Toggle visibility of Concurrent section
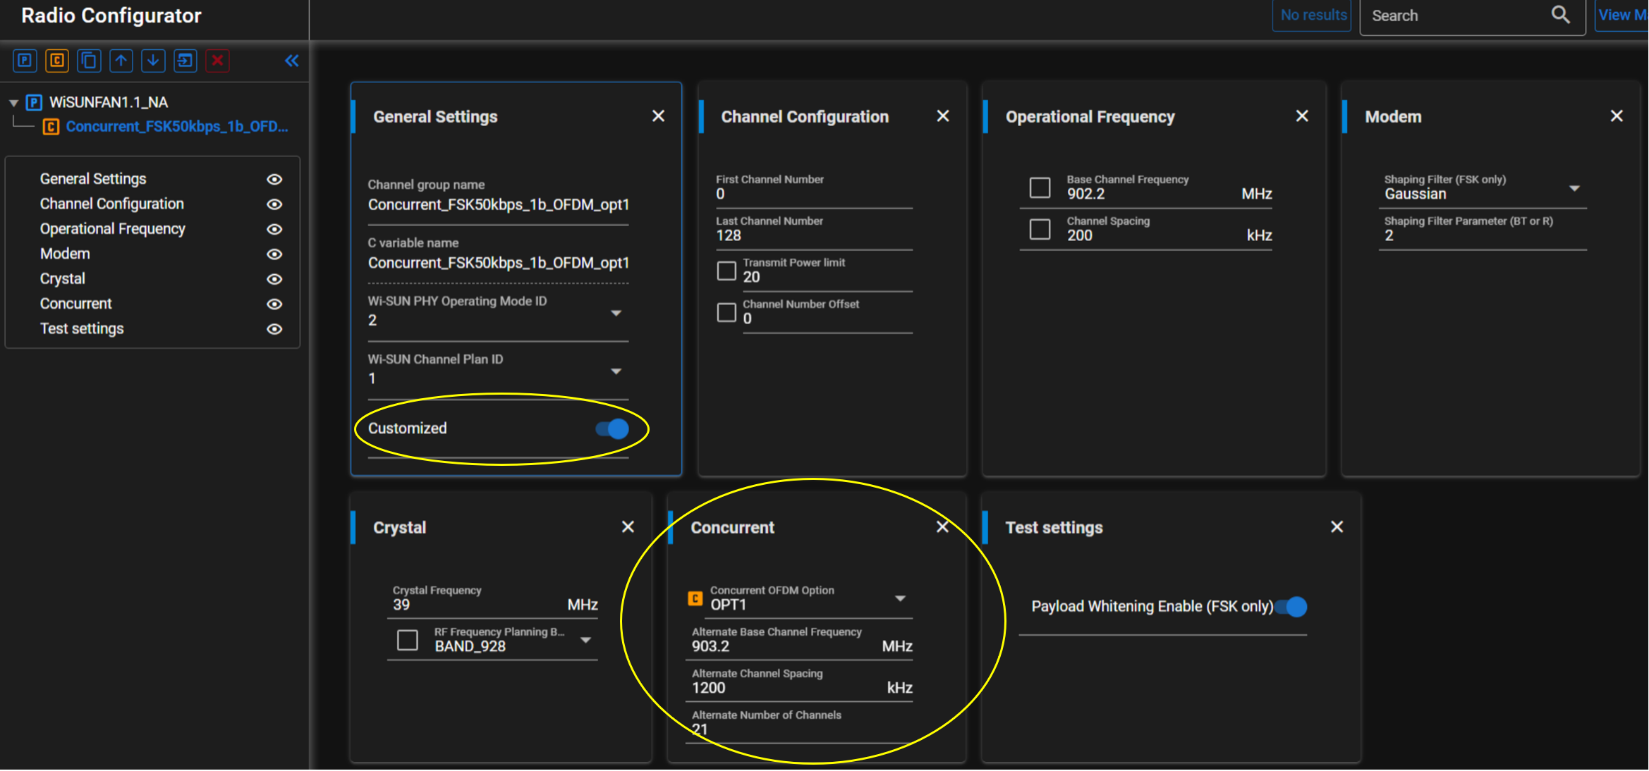 (274, 304)
